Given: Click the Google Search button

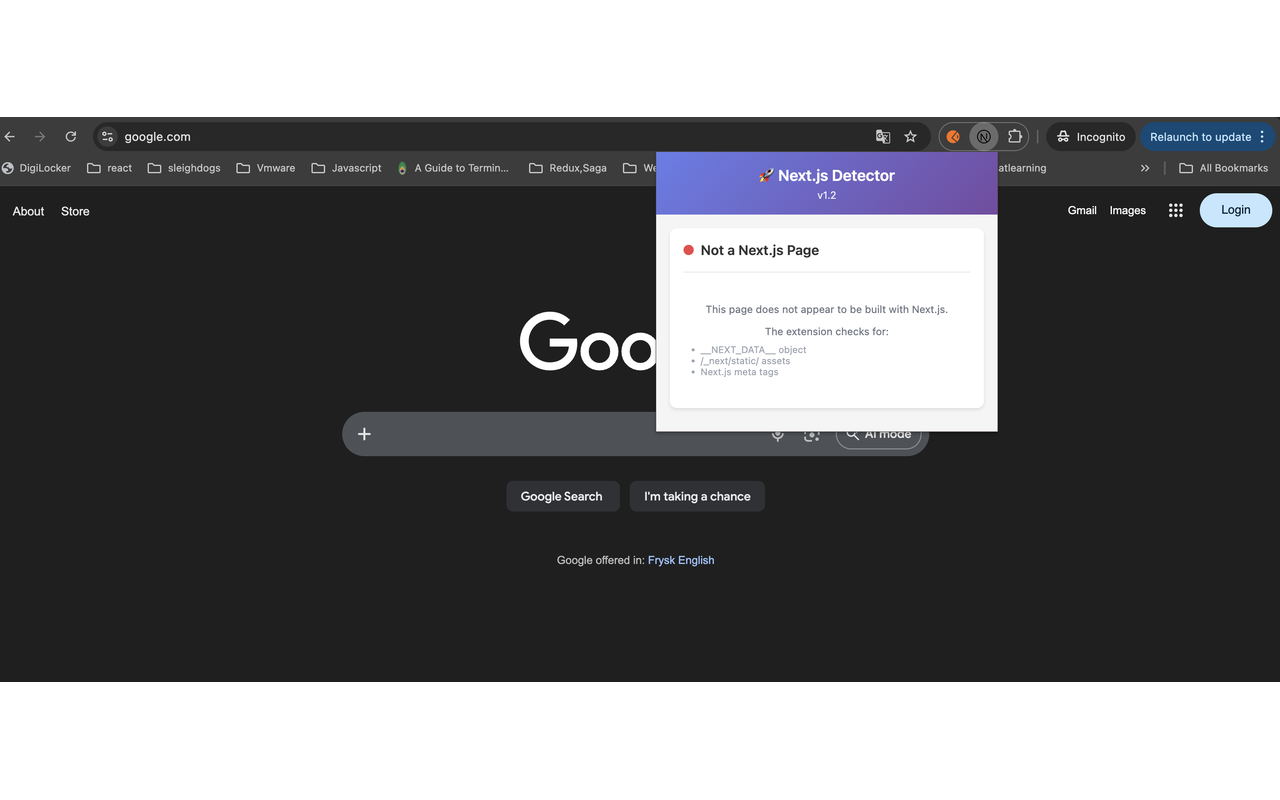Looking at the screenshot, I should click(x=562, y=496).
